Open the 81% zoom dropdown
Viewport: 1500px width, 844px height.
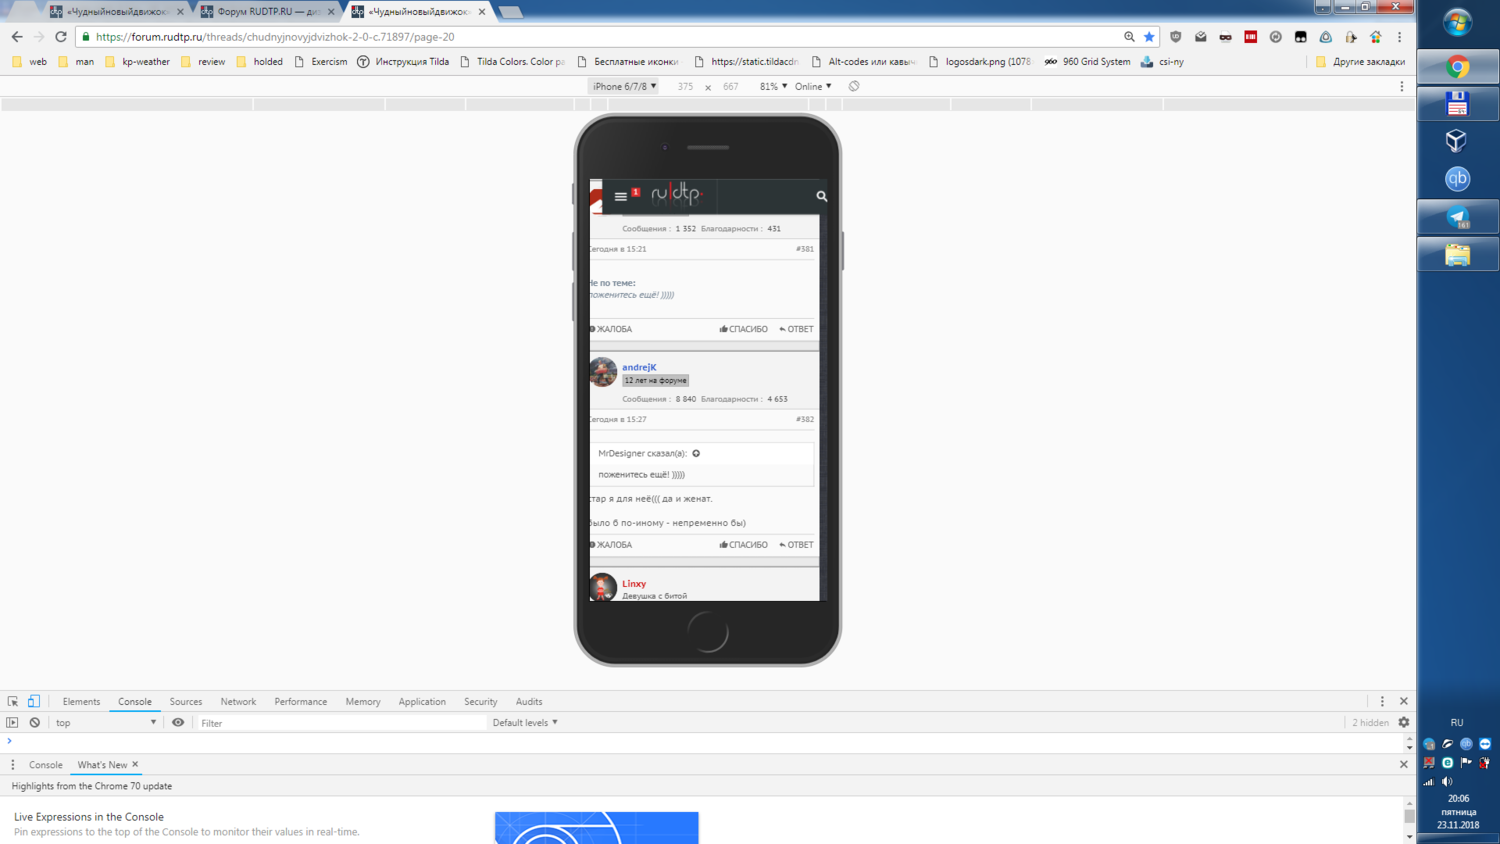pyautogui.click(x=773, y=87)
